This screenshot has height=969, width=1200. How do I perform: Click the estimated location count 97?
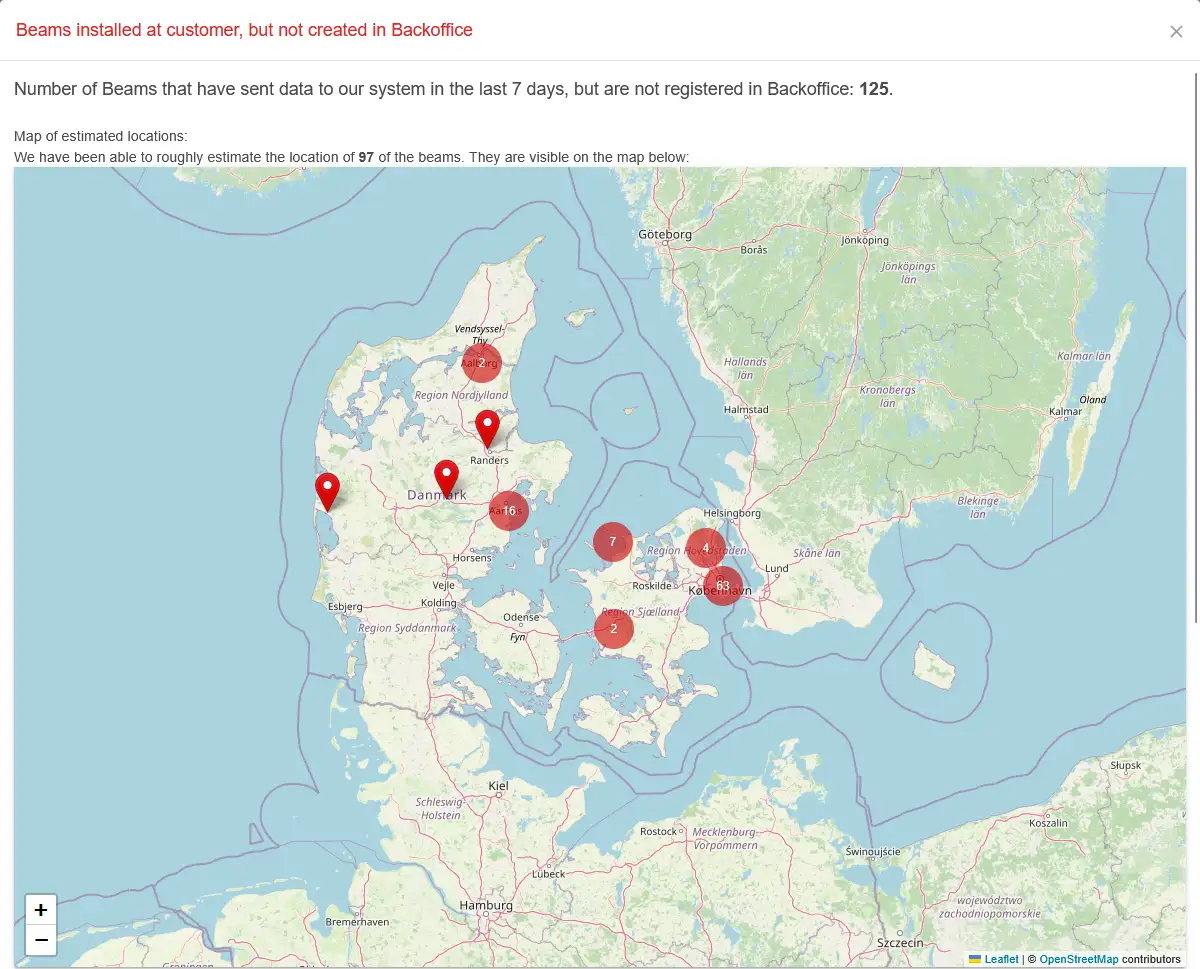[x=366, y=157]
